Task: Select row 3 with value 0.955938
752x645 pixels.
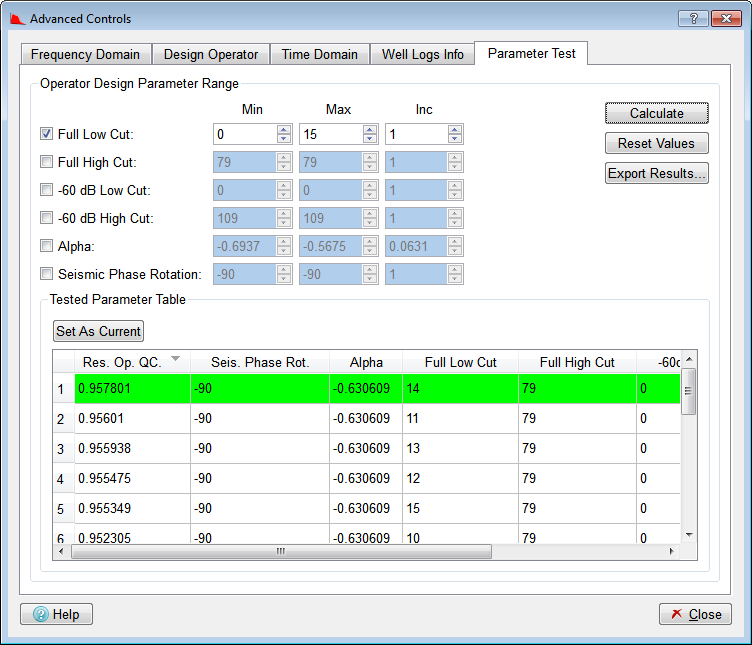Action: pos(377,448)
